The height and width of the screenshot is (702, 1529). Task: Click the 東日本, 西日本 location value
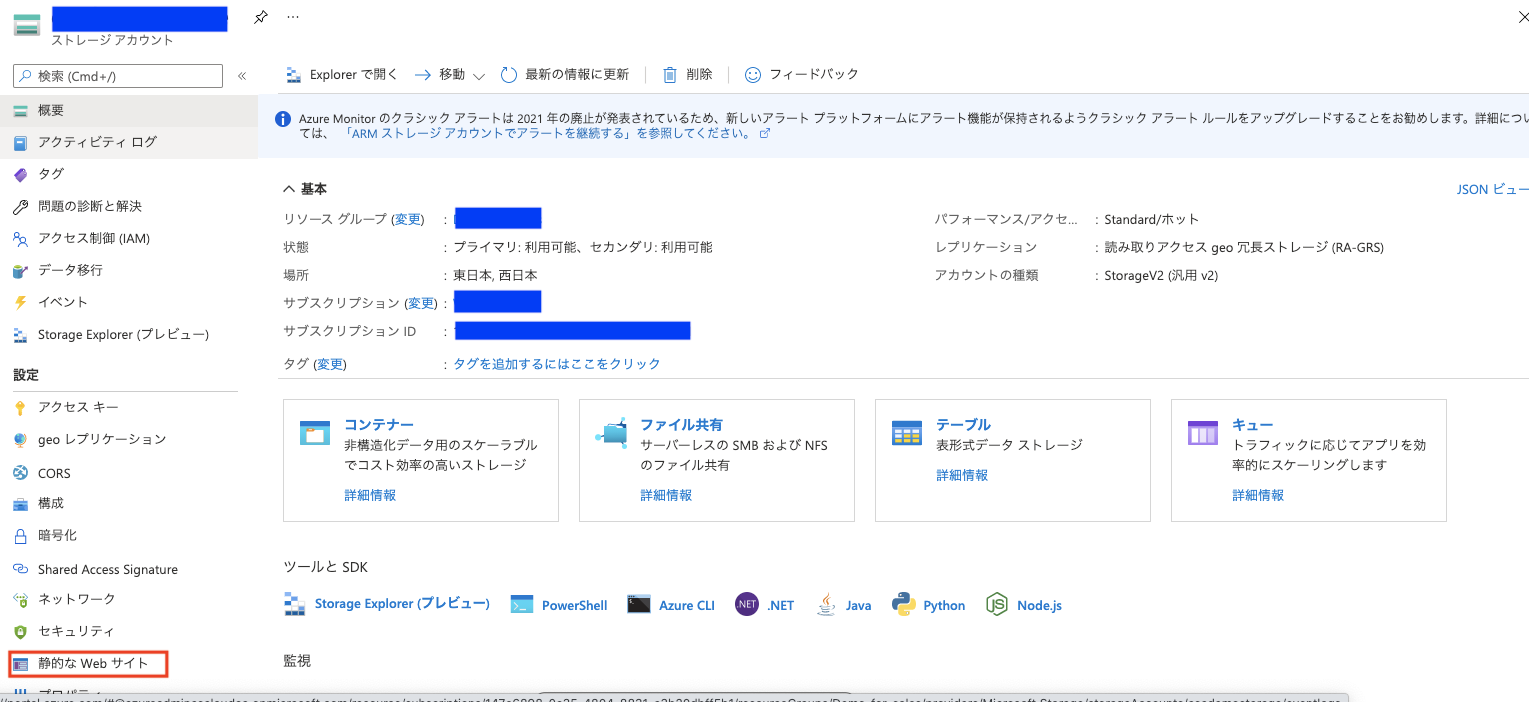coord(496,275)
